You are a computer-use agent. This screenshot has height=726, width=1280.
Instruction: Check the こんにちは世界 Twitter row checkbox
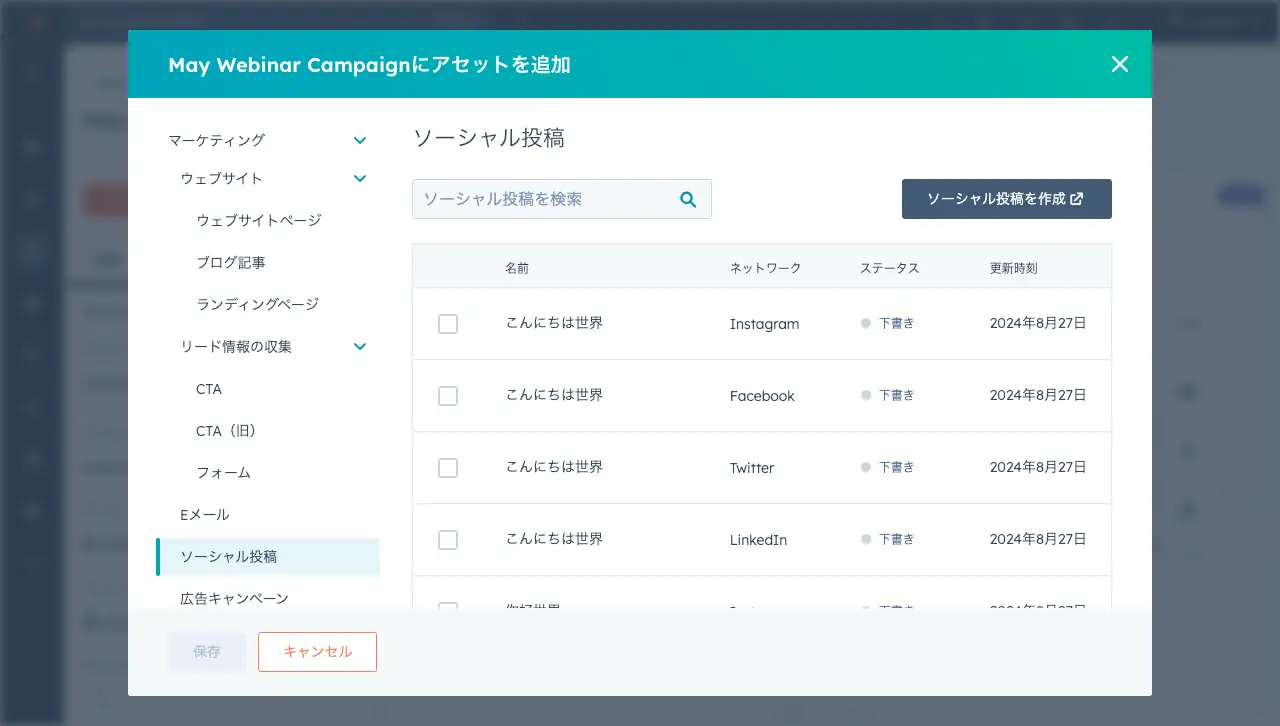click(x=448, y=468)
